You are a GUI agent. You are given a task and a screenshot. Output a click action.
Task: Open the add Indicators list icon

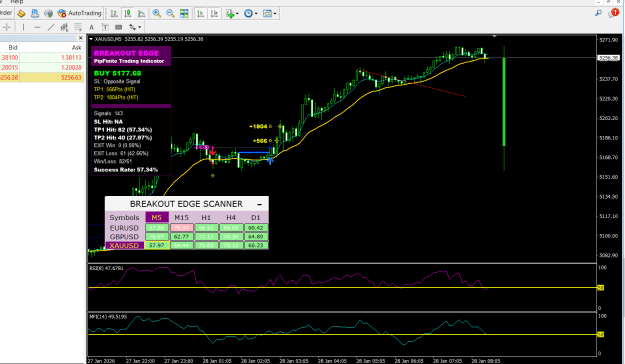(x=230, y=14)
